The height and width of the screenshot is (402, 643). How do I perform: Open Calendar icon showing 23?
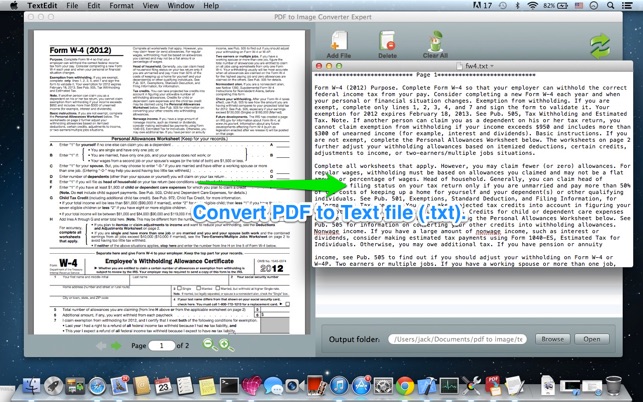(163, 386)
